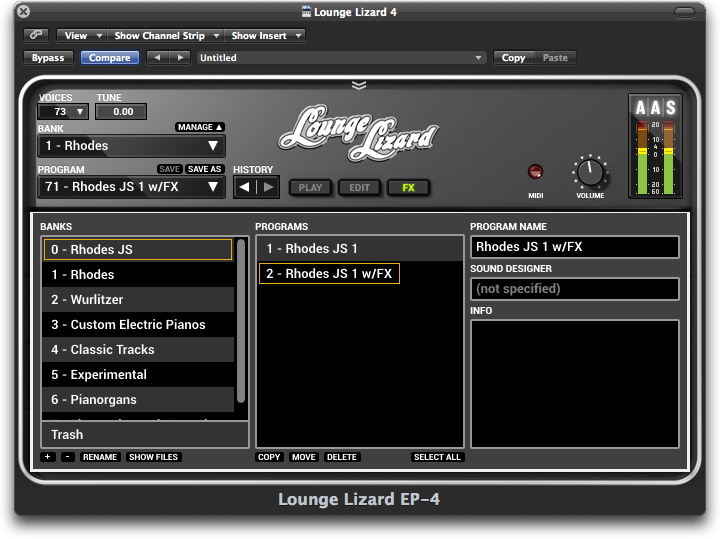Screen dimensions: 720x539
Task: Add a new bank with plus button
Action: coord(47,457)
